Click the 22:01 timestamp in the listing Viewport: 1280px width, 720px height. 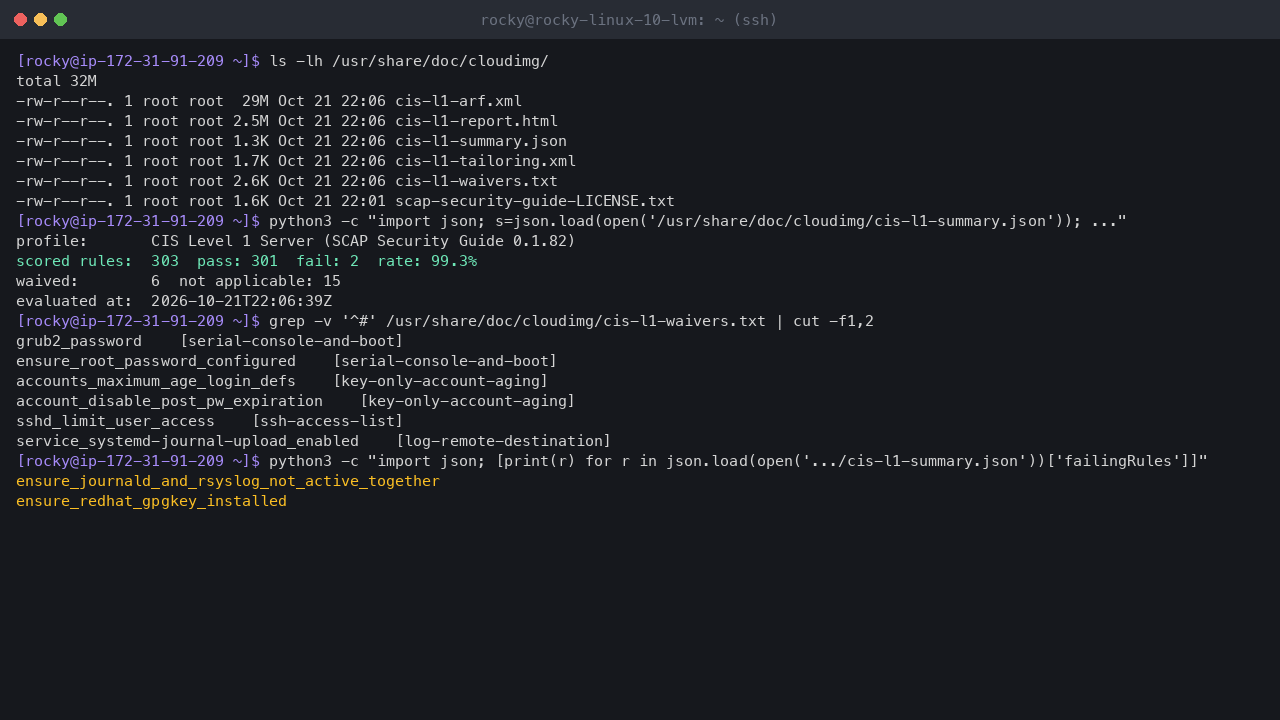click(363, 201)
